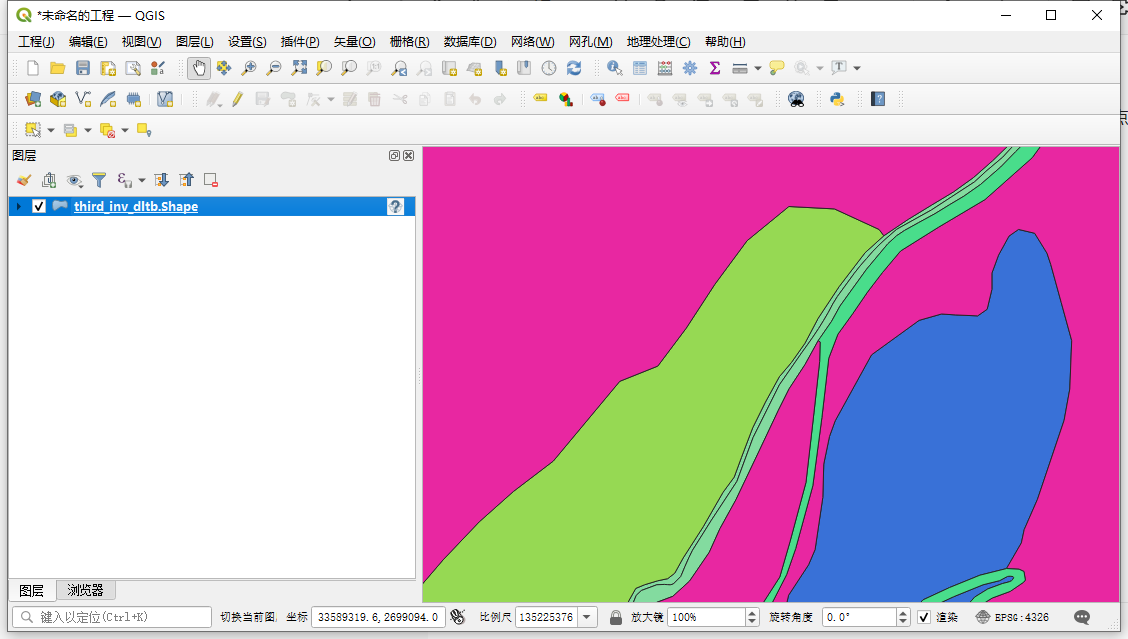
Task: Open manage map themes eye dropdown
Action: tap(74, 180)
